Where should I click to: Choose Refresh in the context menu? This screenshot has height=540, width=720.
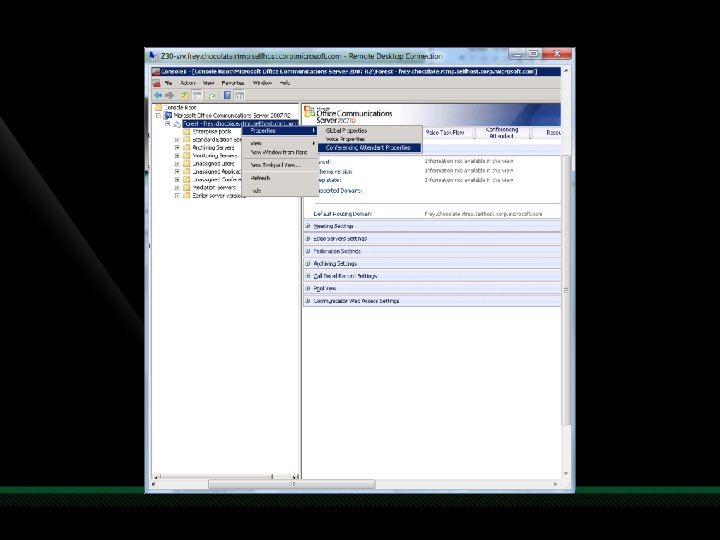click(x=280, y=178)
